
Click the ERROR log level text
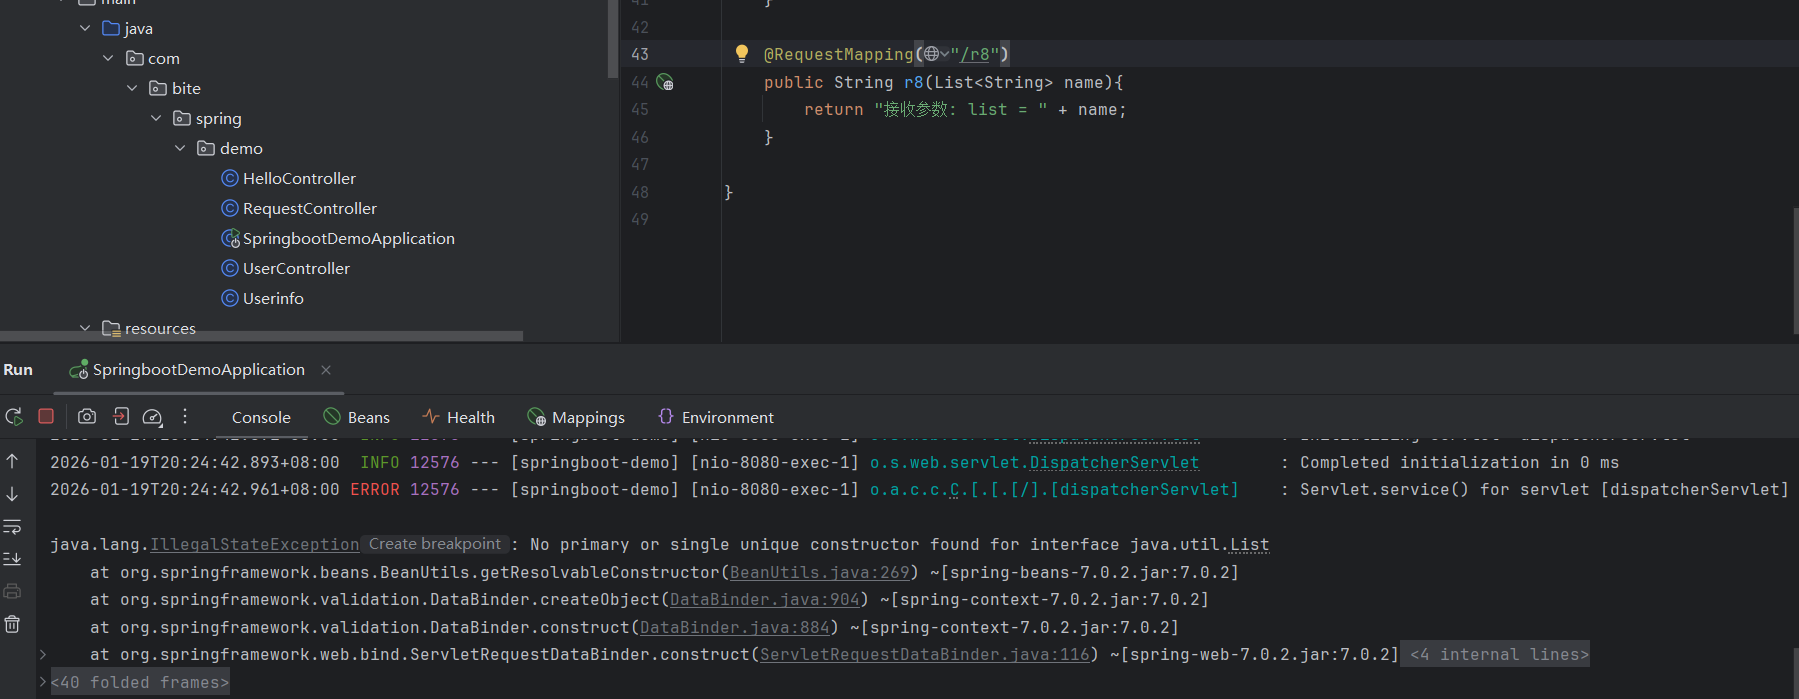click(x=375, y=489)
